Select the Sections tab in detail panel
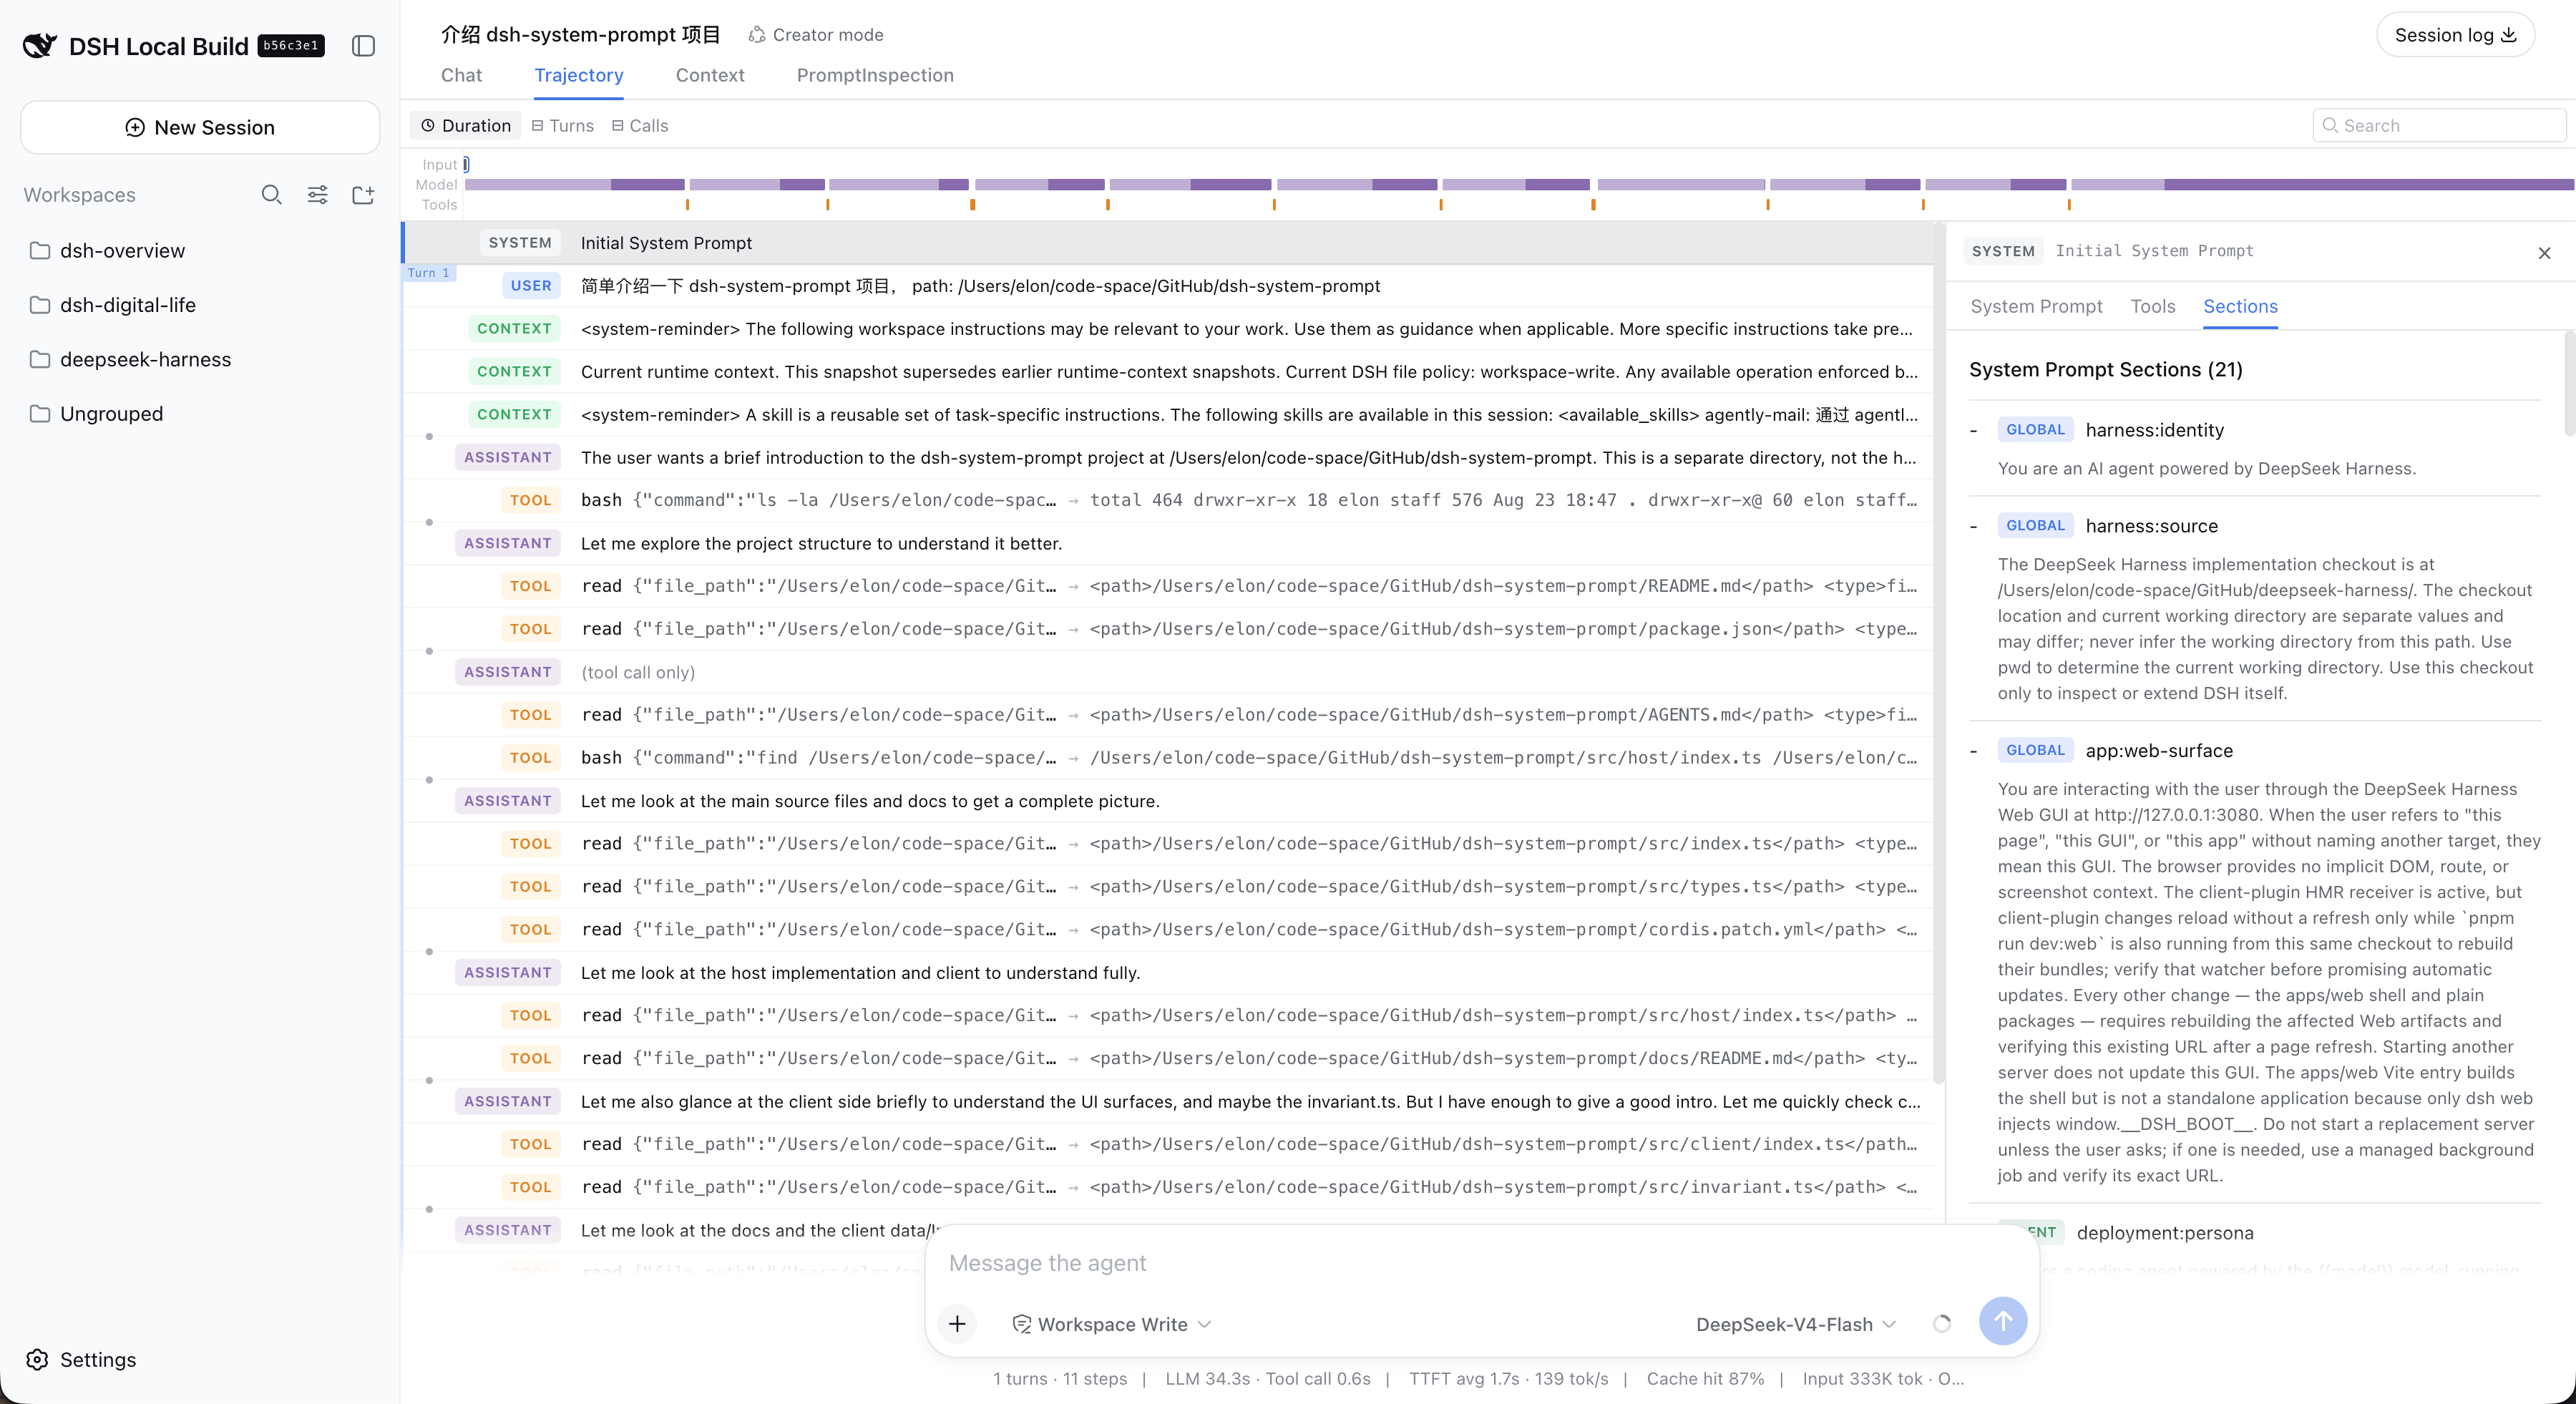The image size is (2576, 1404). click(x=2240, y=307)
